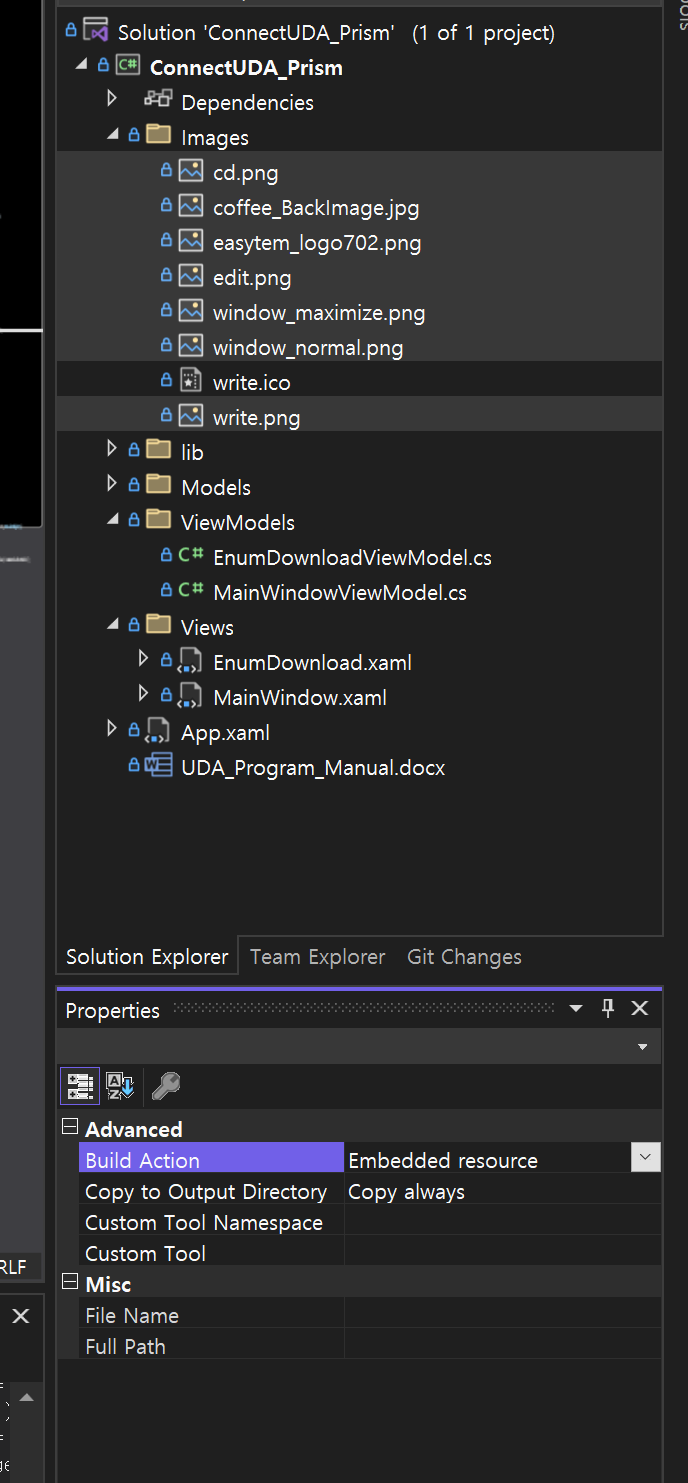688x1483 pixels.
Task: Select the MainWindowViewModel.cs file name
Action: coord(340,592)
